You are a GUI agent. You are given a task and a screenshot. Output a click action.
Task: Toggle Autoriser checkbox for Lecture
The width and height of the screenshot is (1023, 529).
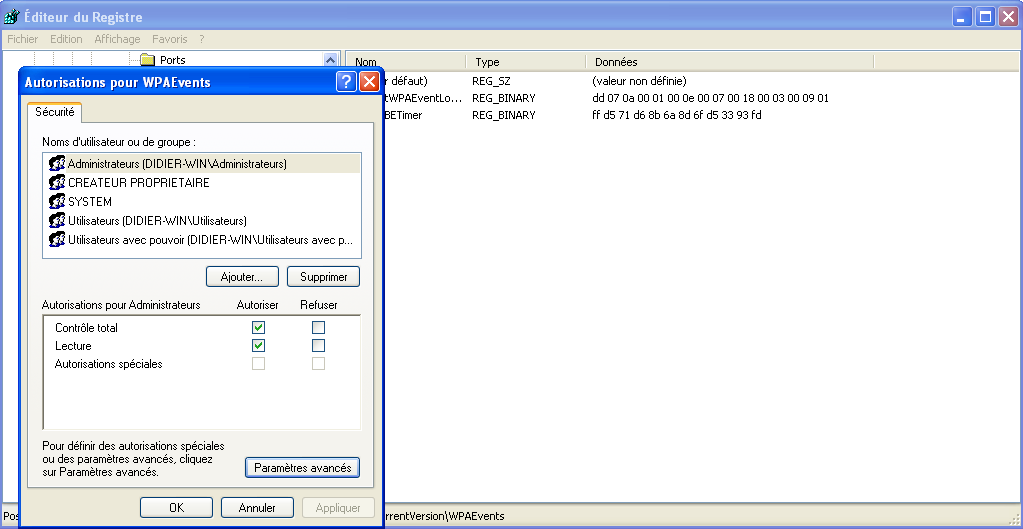(258, 346)
